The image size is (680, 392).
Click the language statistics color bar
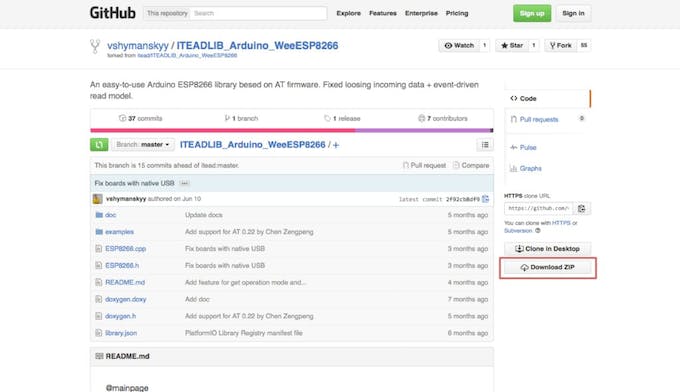(291, 130)
